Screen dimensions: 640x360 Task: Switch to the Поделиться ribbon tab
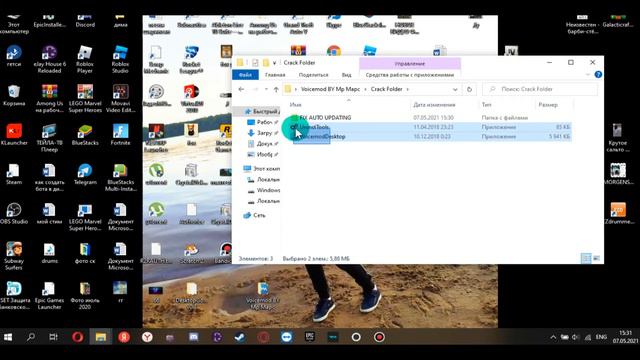[x=313, y=75]
